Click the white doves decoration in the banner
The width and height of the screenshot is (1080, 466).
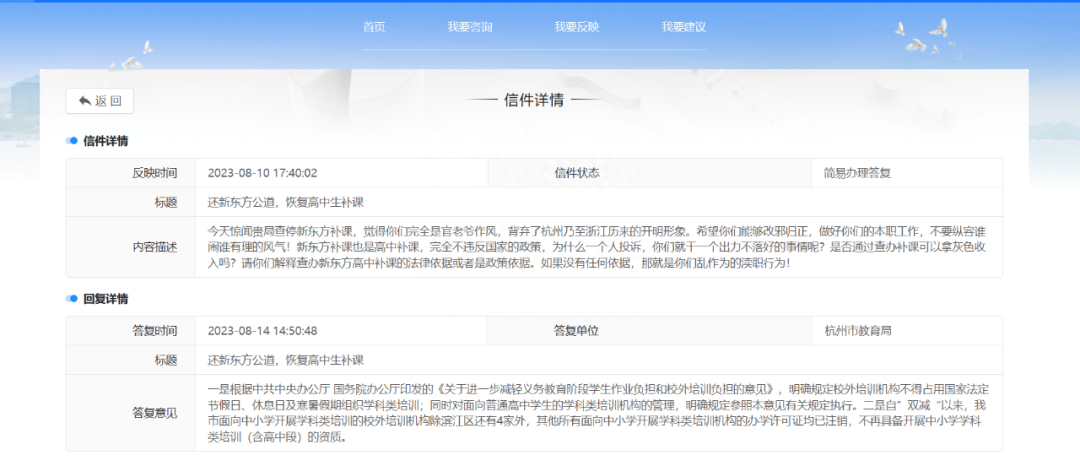(x=926, y=38)
